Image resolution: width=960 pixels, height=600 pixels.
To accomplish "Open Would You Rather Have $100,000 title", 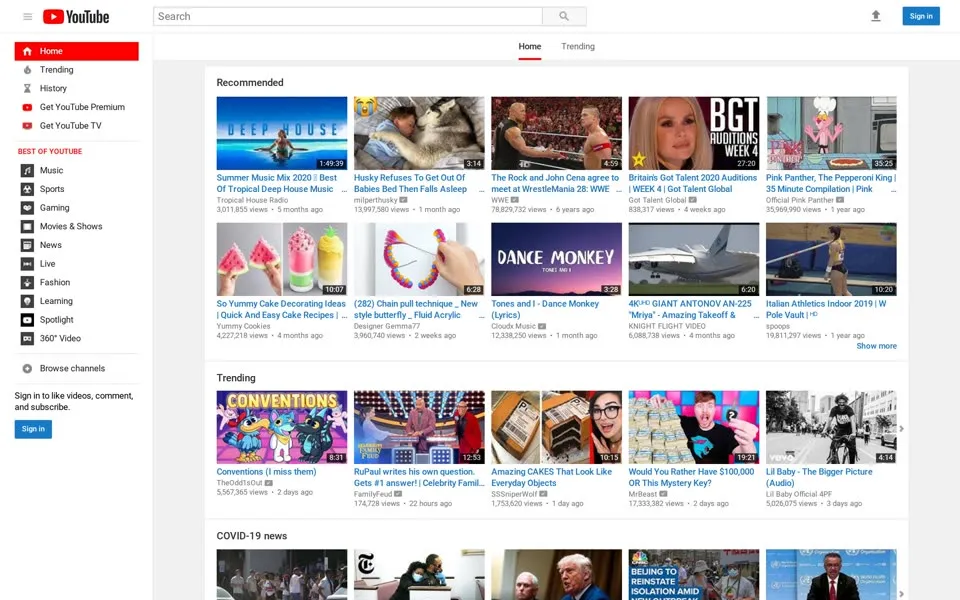I will [x=691, y=478].
